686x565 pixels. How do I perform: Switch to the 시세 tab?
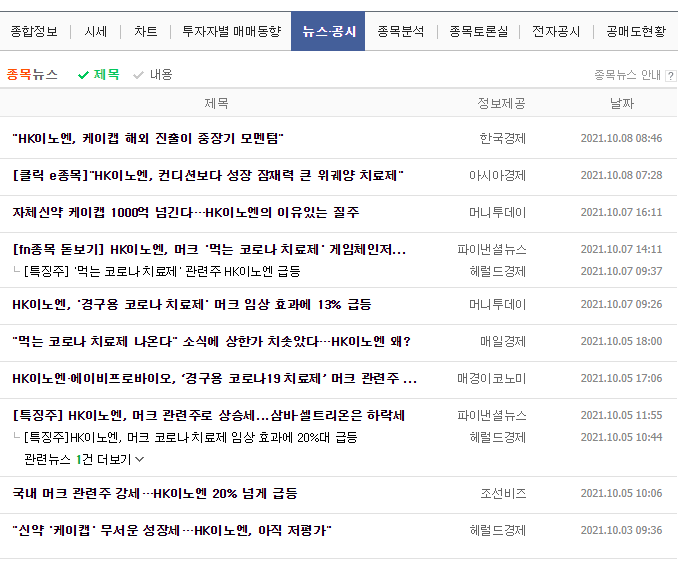[x=95, y=32]
